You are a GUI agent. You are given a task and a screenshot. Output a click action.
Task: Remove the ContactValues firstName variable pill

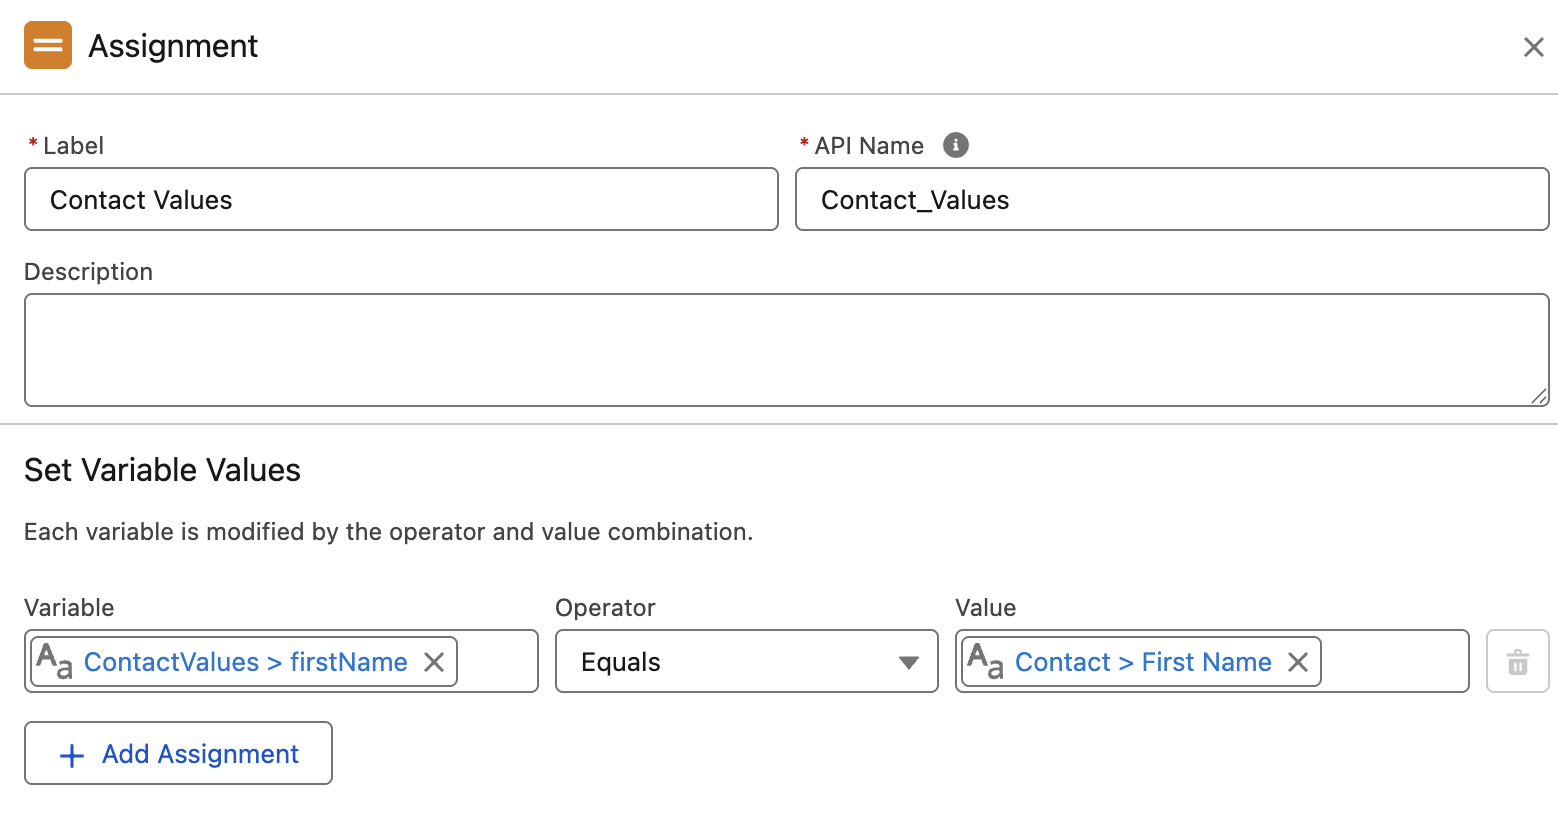click(x=434, y=661)
